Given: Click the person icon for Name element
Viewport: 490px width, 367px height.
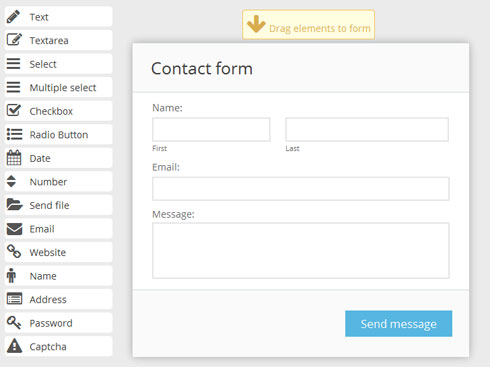Looking at the screenshot, I should click(11, 276).
